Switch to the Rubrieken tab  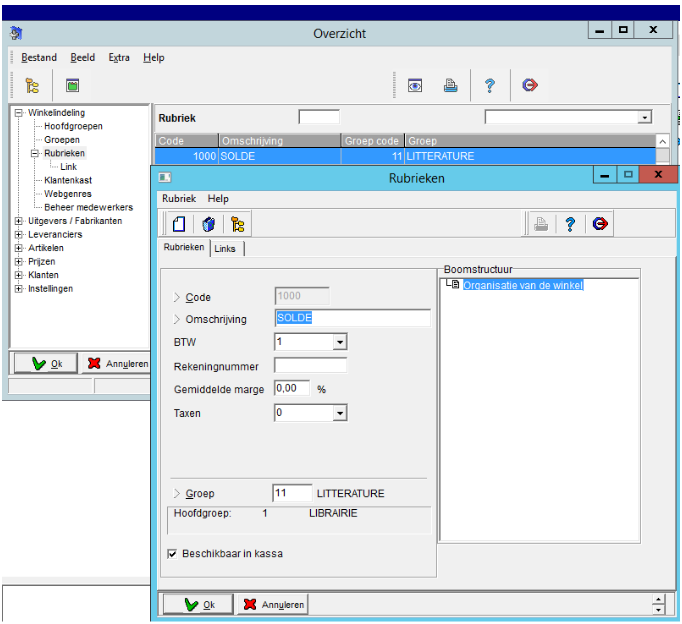[x=184, y=247]
